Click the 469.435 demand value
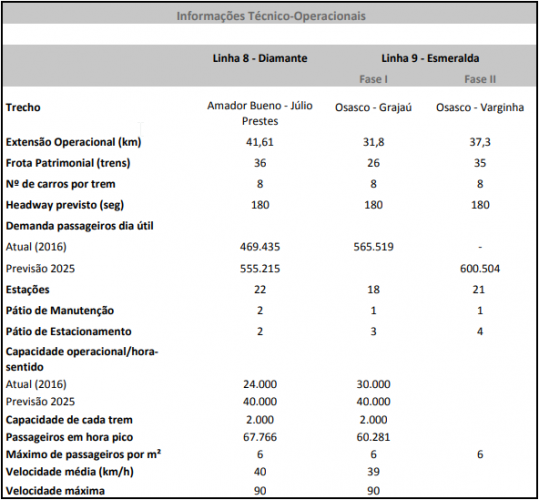Image resolution: width=539 pixels, height=500 pixels. click(260, 247)
